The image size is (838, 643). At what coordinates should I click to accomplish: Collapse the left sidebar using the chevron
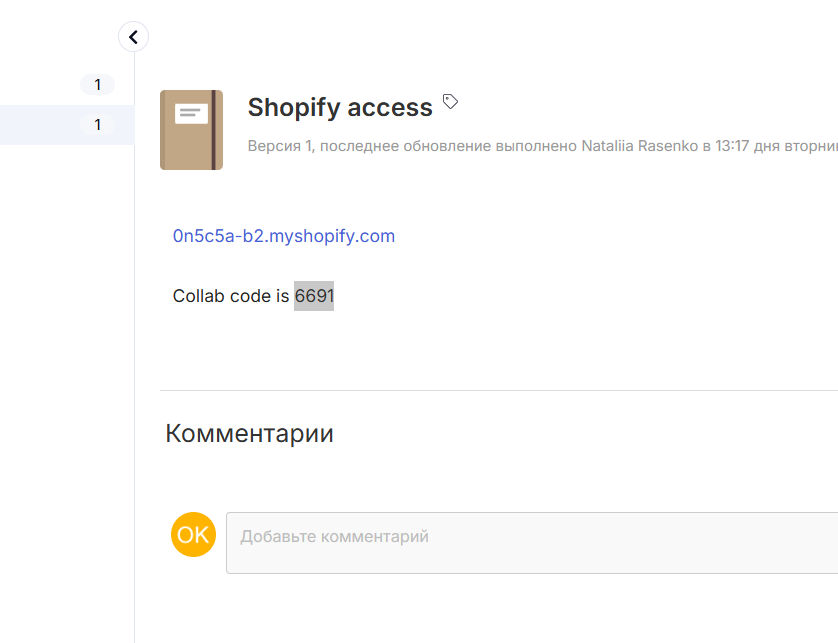133,37
